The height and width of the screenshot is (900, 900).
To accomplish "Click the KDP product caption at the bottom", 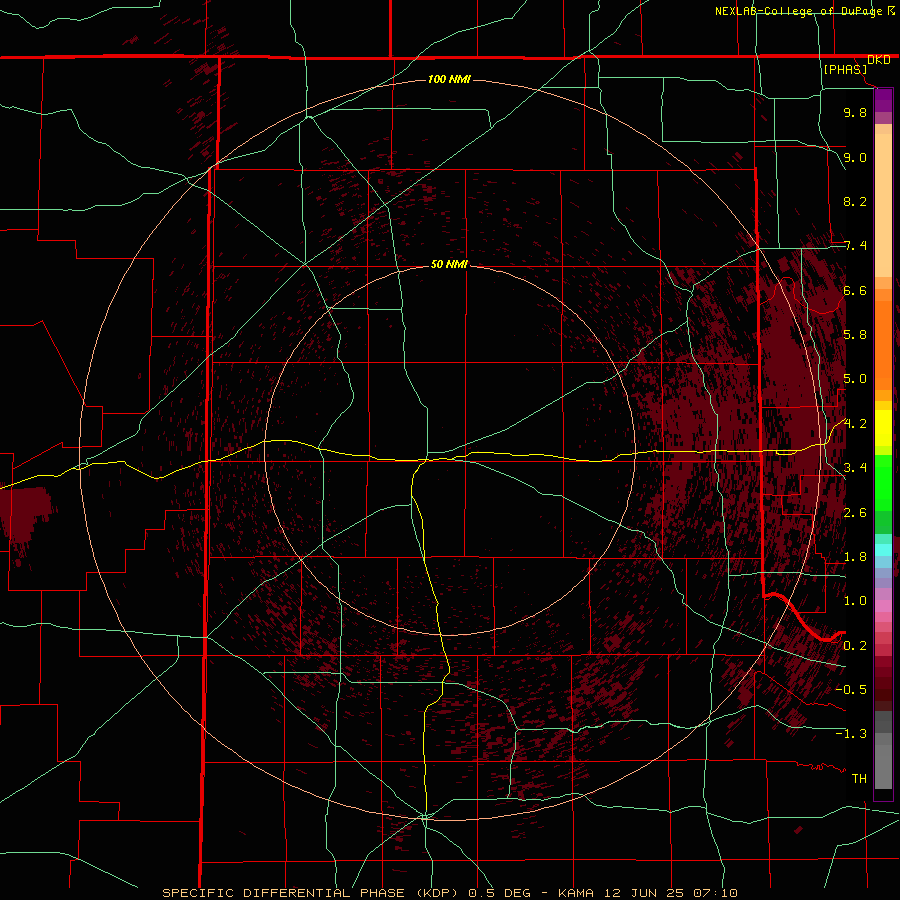I will 449,893.
